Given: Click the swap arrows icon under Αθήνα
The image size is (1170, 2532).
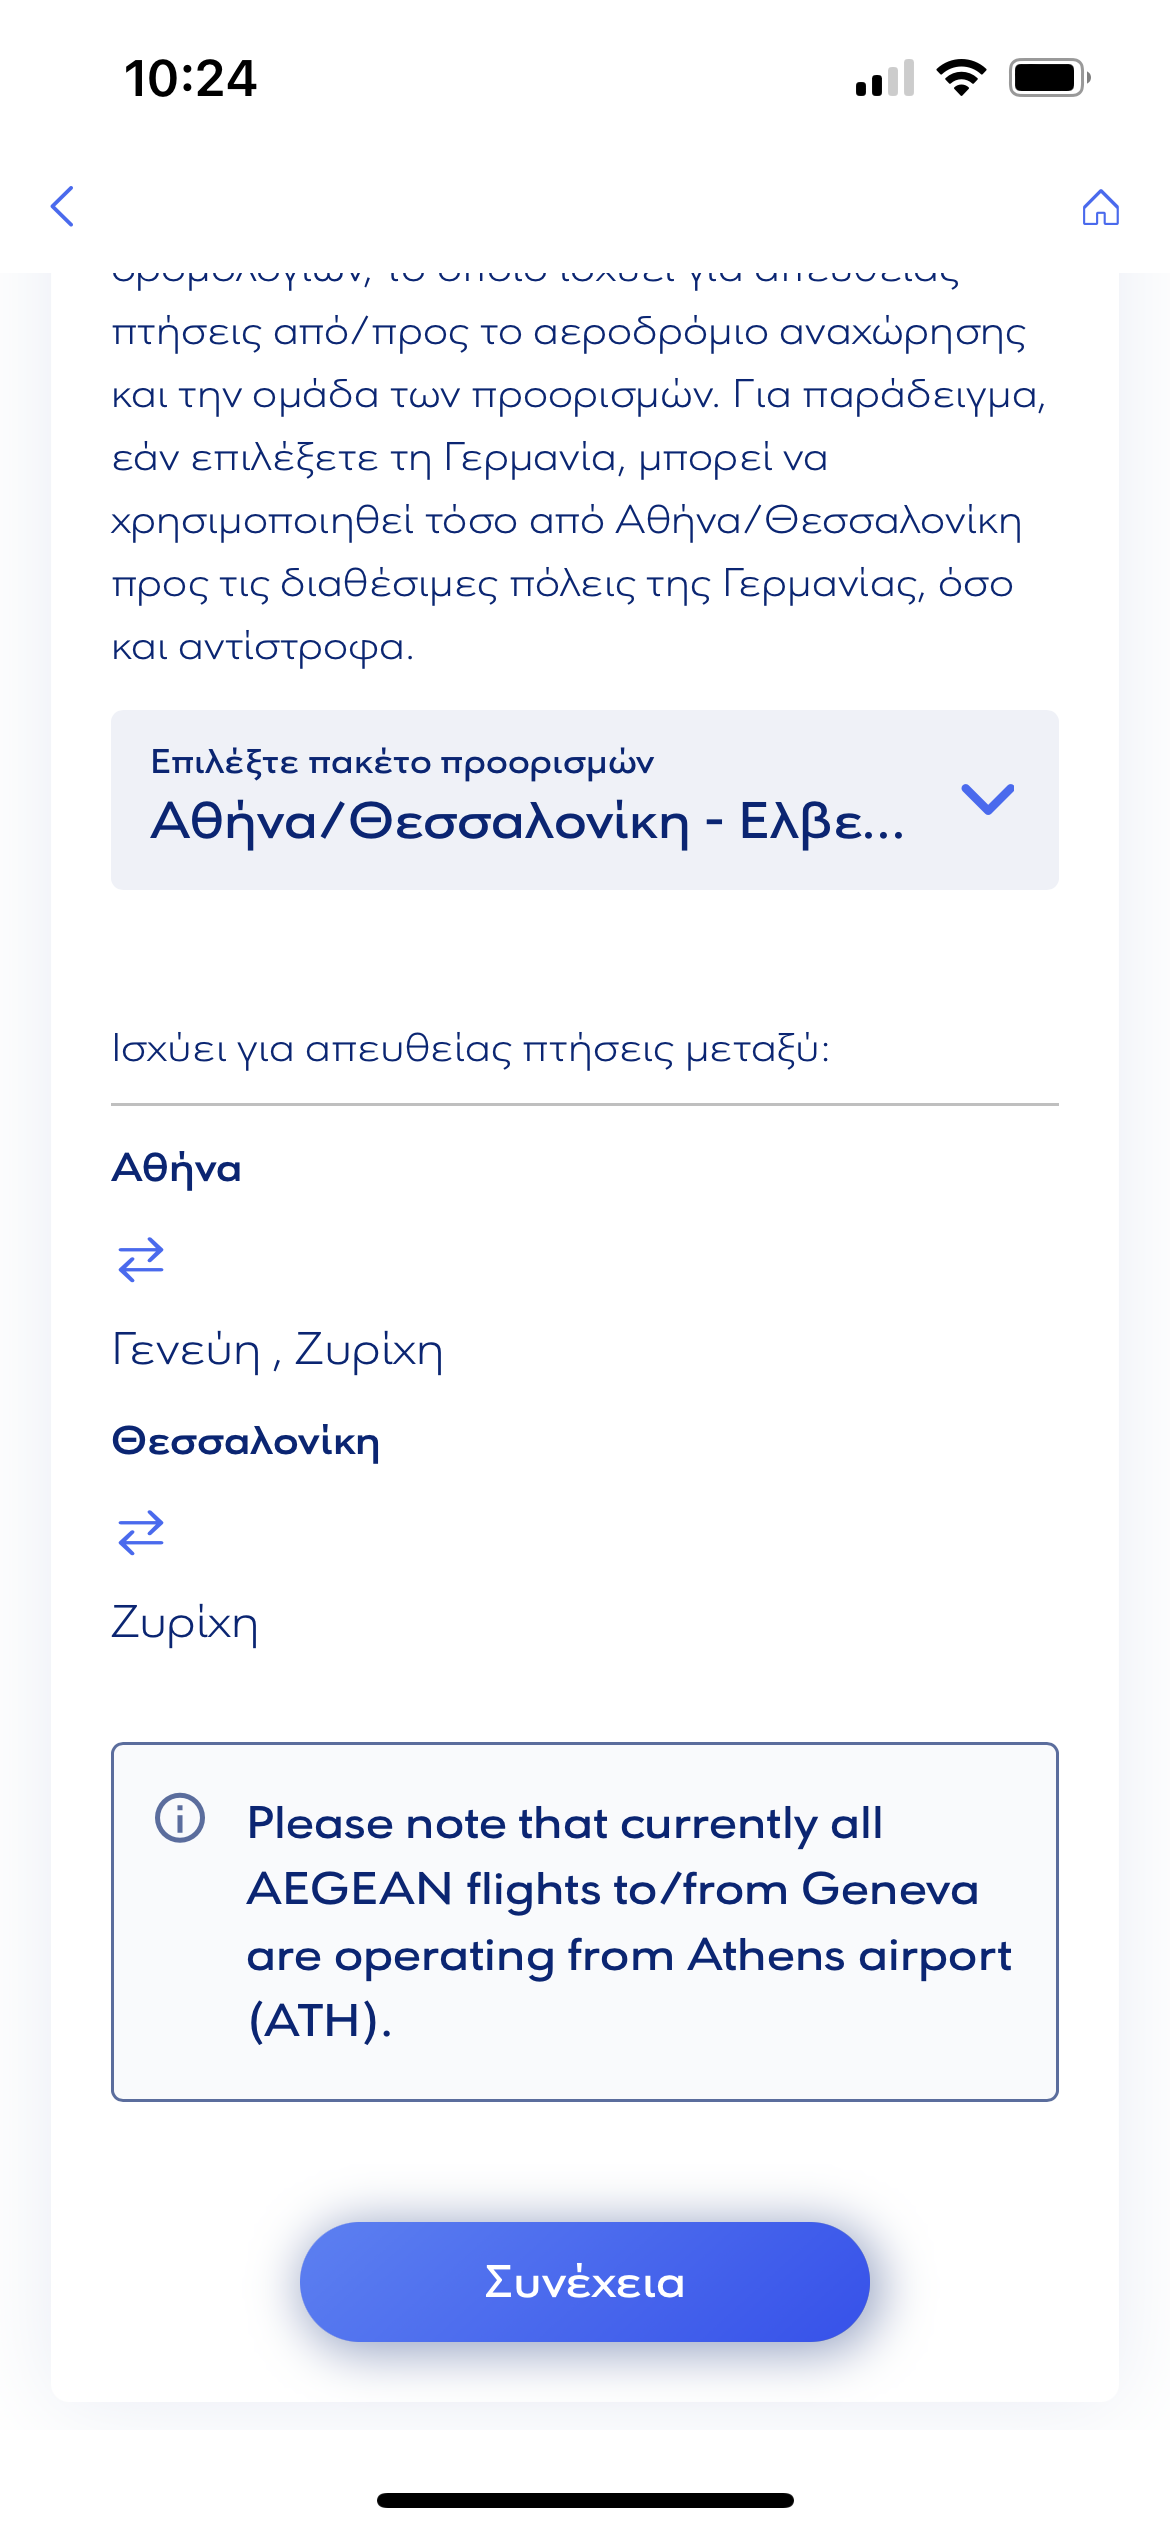Looking at the screenshot, I should (x=141, y=1259).
